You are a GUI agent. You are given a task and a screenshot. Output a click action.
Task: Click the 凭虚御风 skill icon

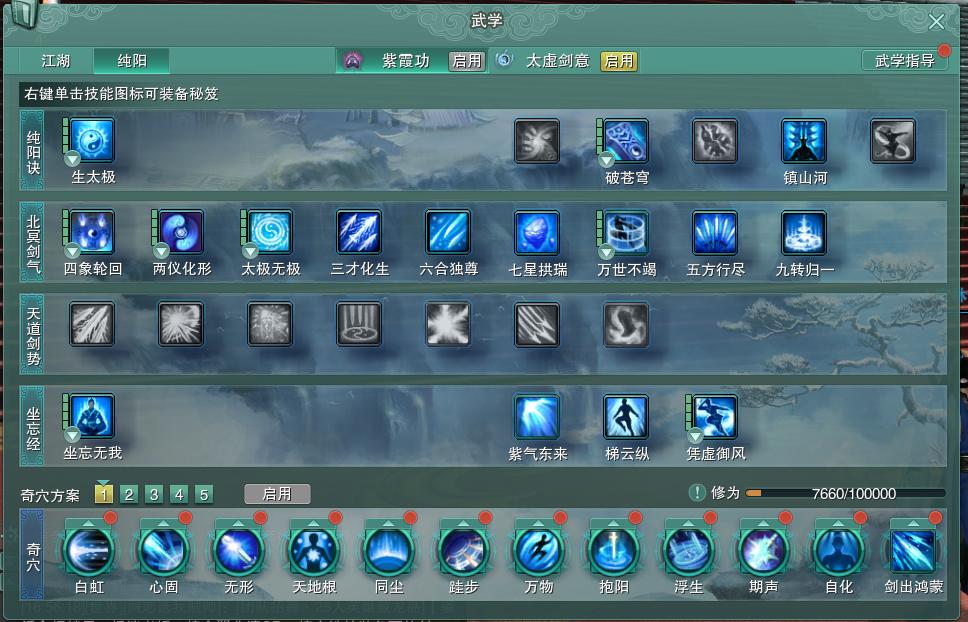tap(714, 417)
